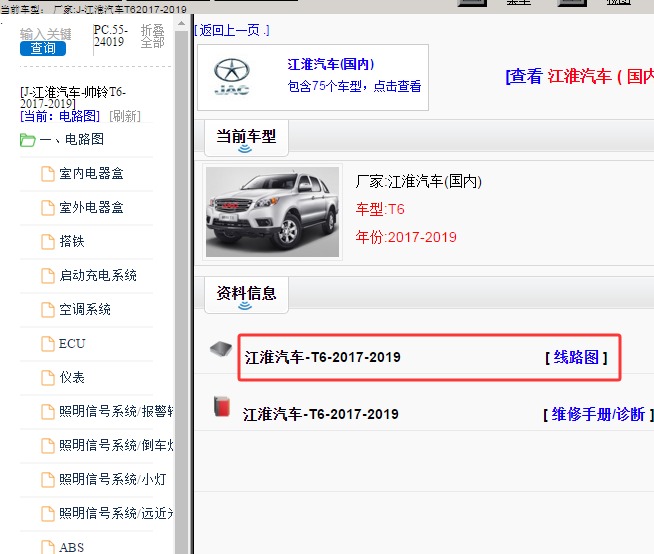Open the 空调系统 tree item

(85, 310)
